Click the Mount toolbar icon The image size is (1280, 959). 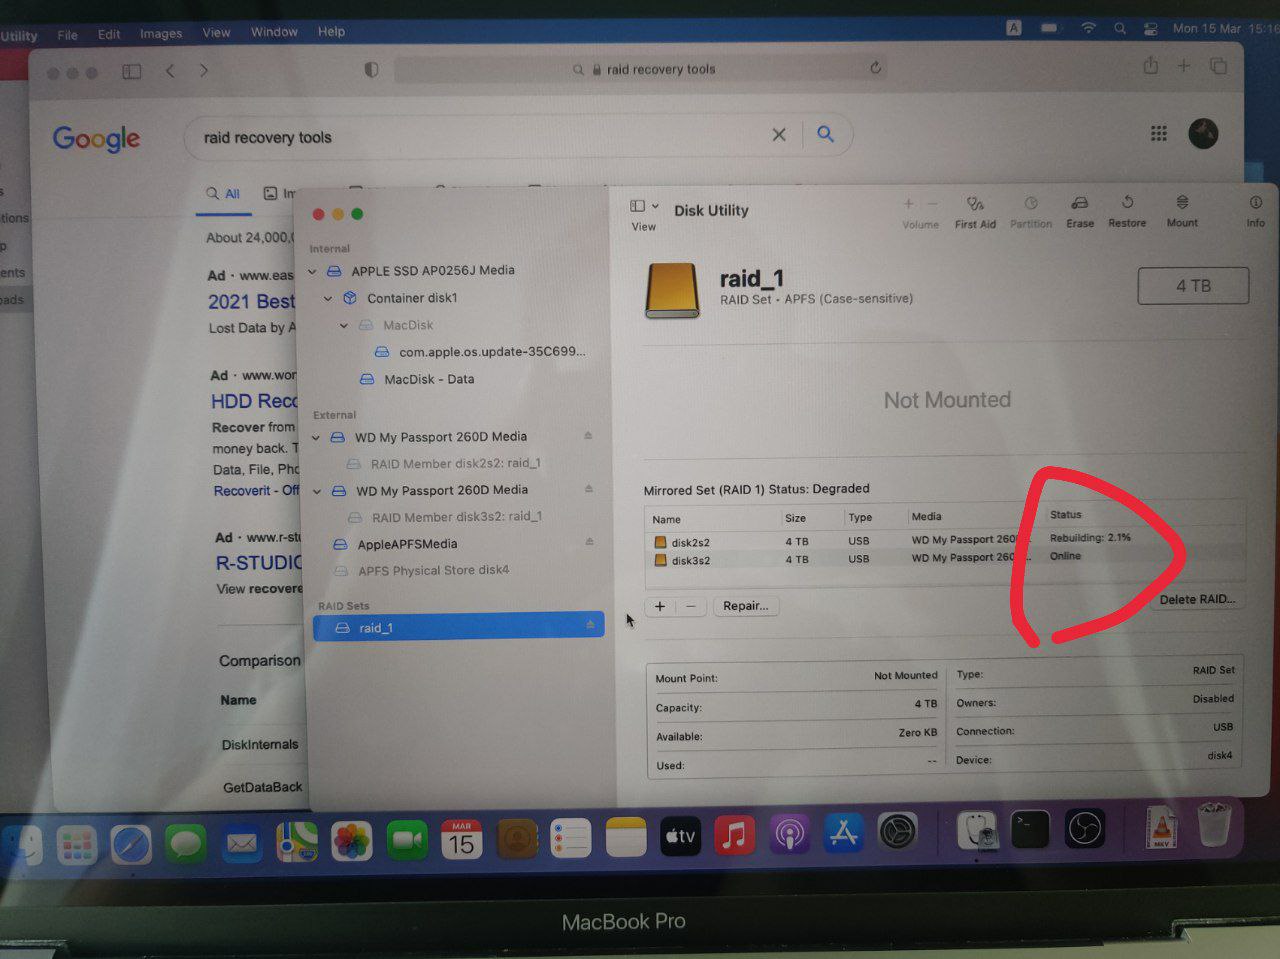point(1182,202)
